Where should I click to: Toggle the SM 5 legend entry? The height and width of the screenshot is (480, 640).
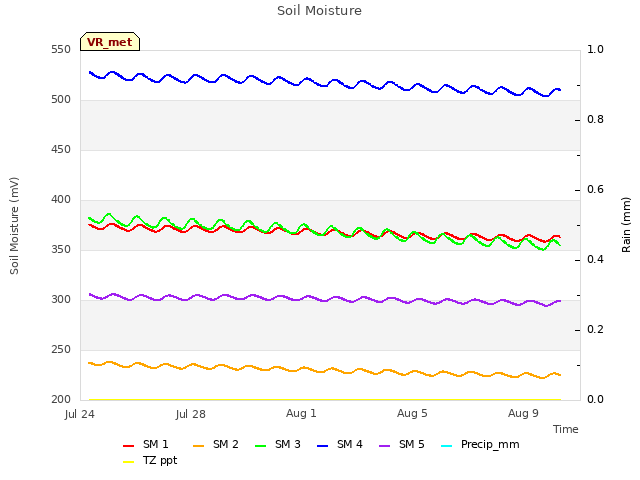point(402,444)
